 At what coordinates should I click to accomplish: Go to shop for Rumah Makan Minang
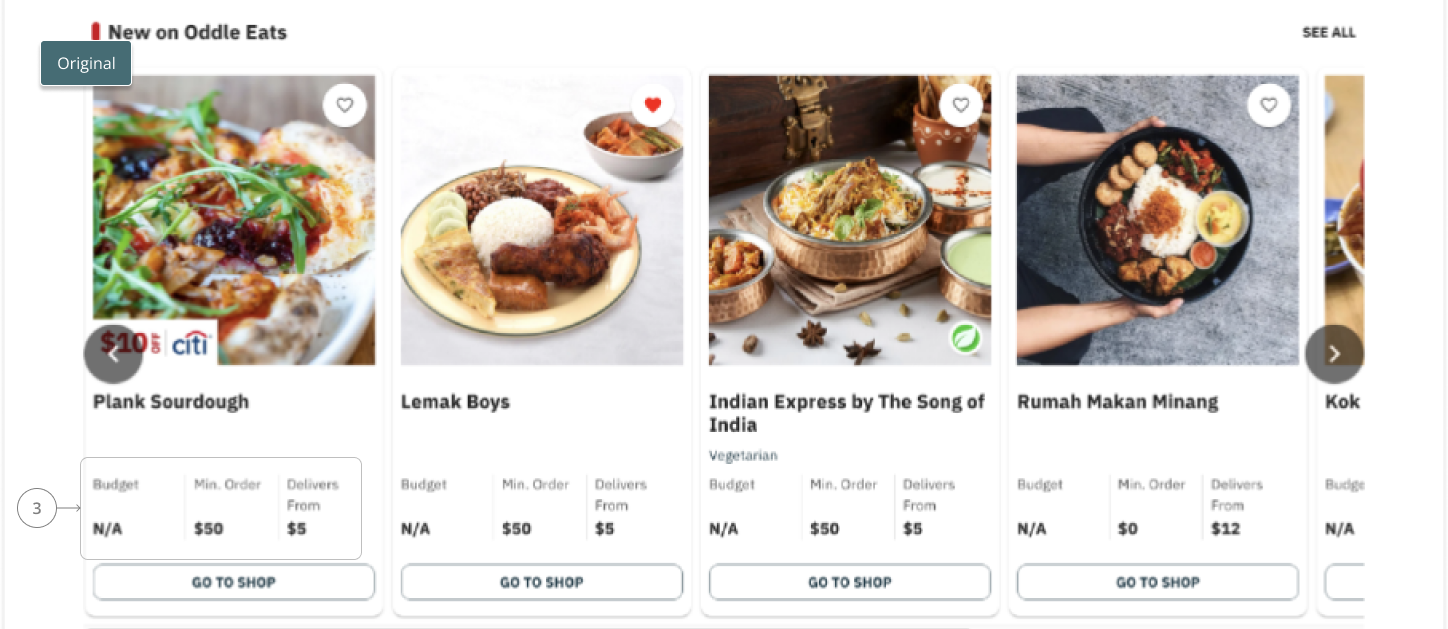click(1158, 582)
